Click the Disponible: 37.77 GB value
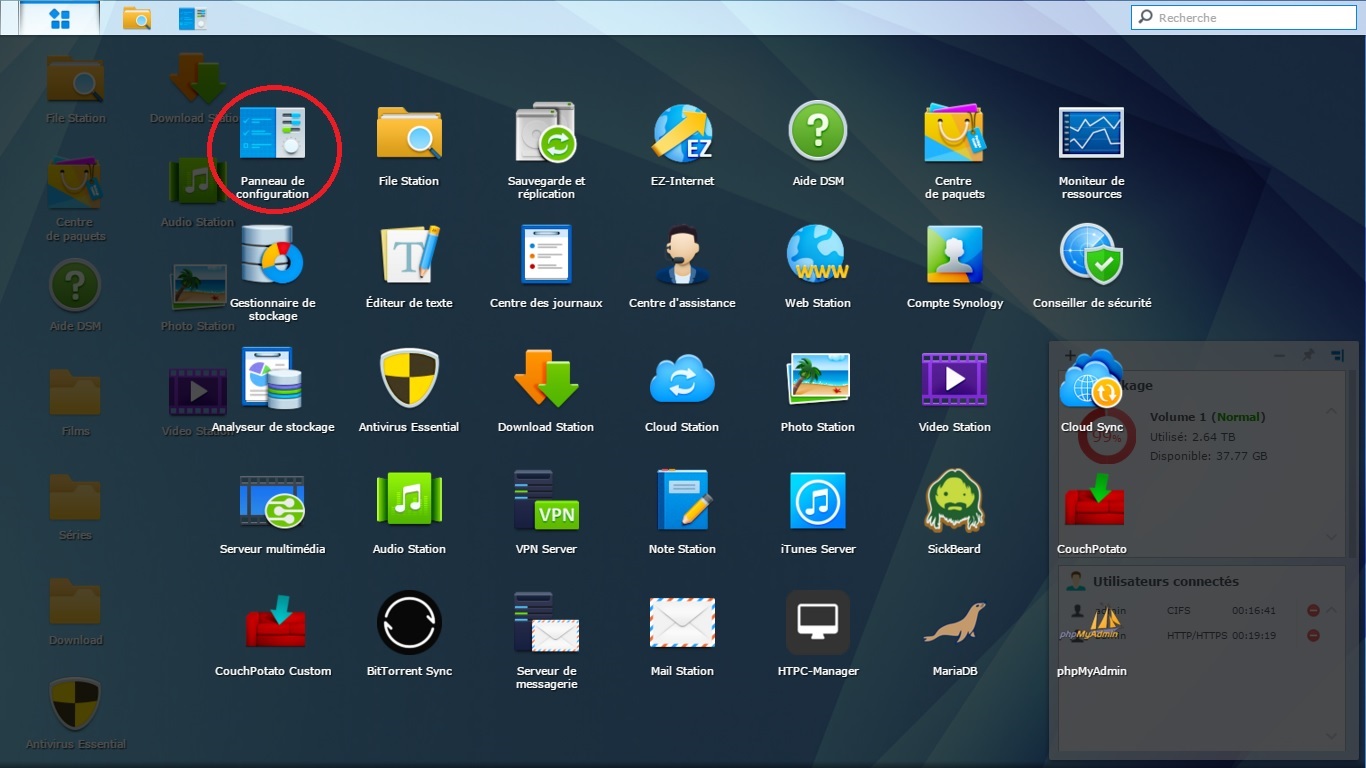 tap(1209, 456)
